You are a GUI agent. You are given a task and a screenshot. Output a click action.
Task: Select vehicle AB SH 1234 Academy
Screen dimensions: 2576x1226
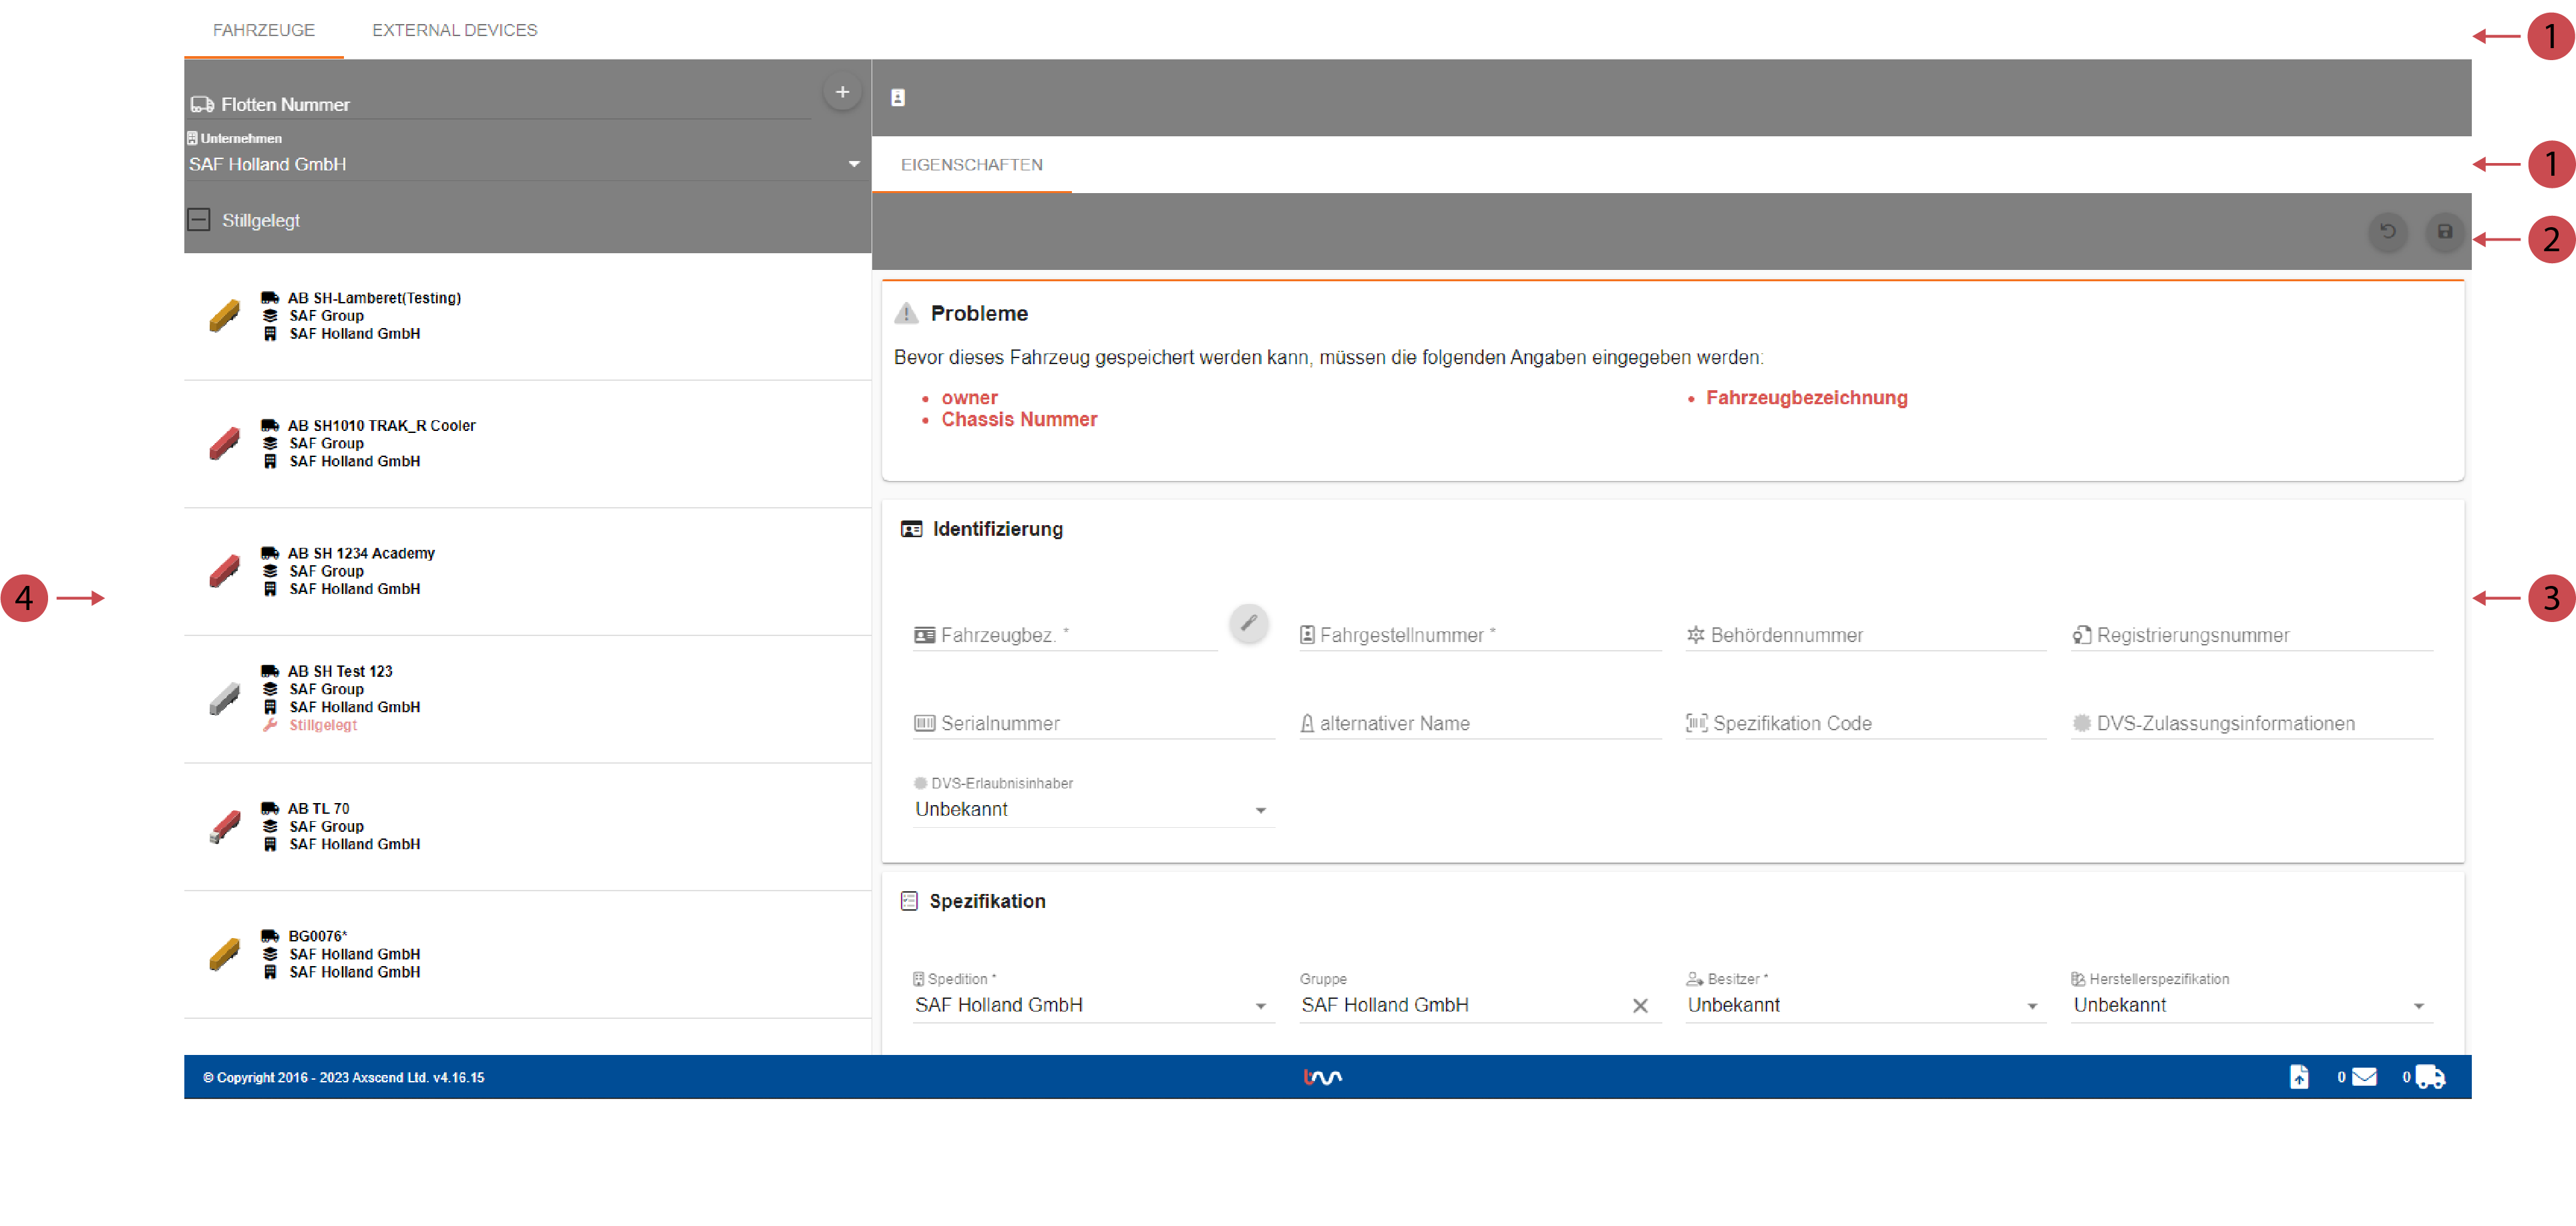tap(361, 553)
